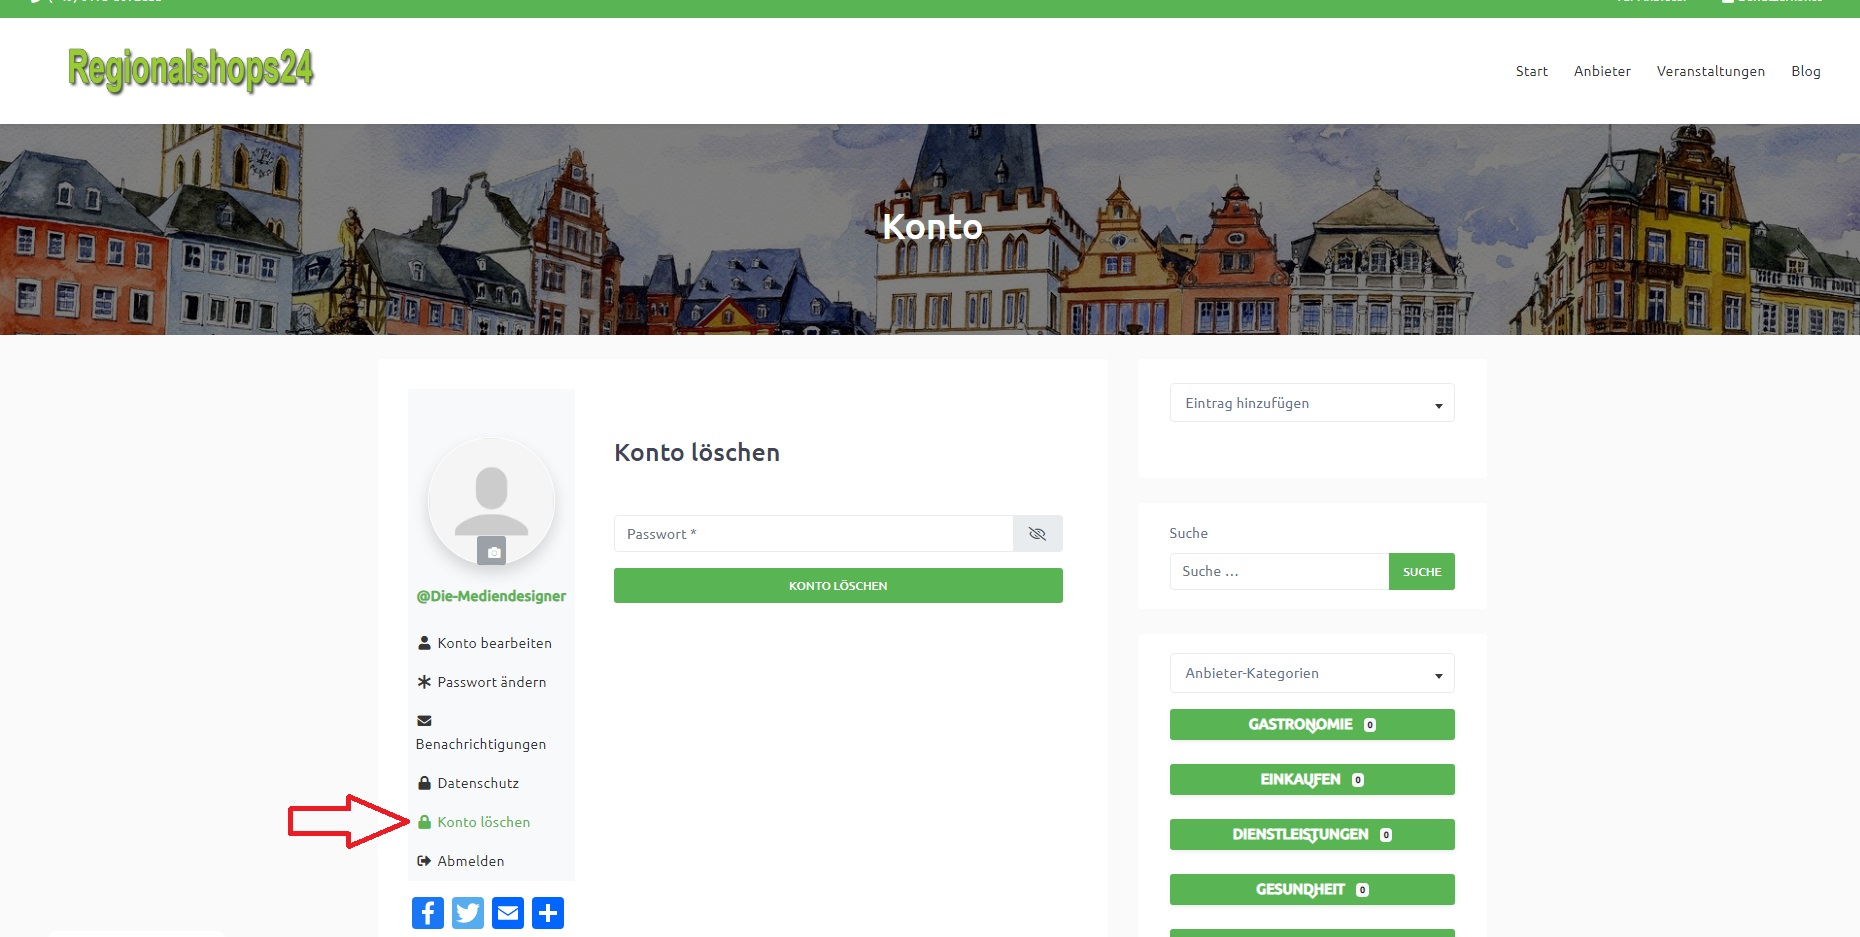Select Passwort ändern in the sidebar
Image resolution: width=1860 pixels, height=937 pixels.
point(491,682)
